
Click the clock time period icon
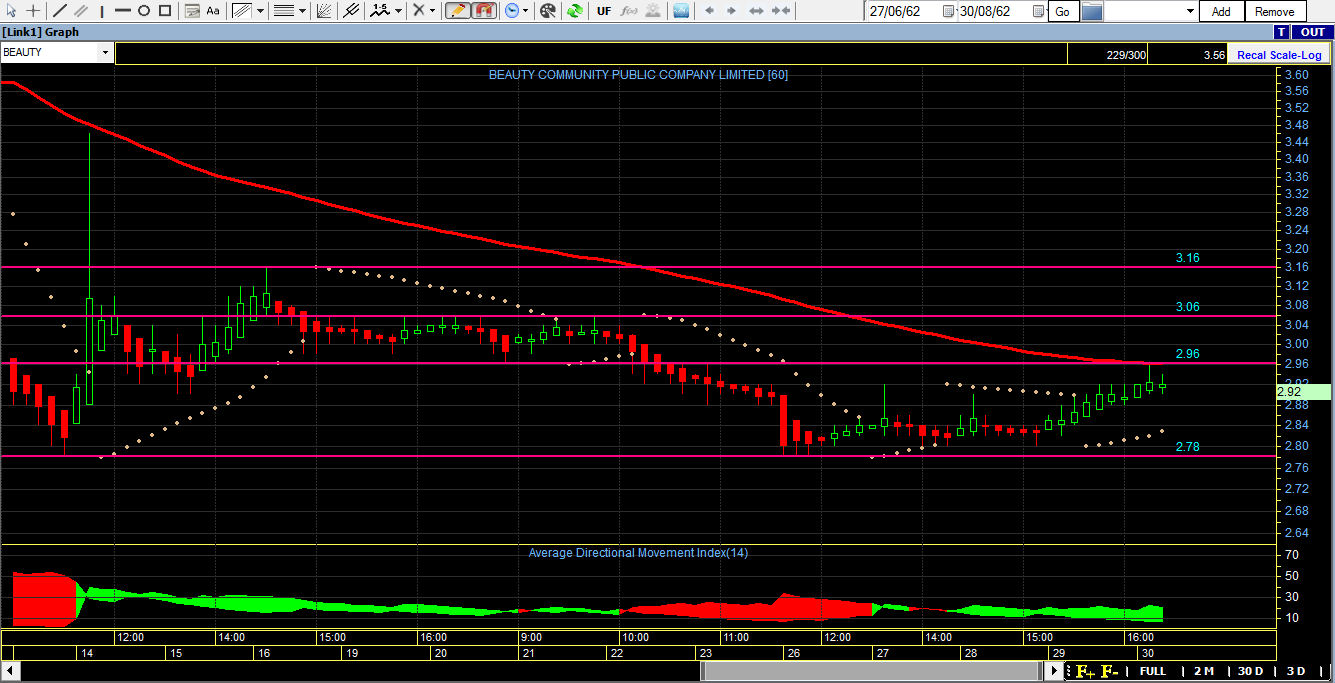[511, 11]
